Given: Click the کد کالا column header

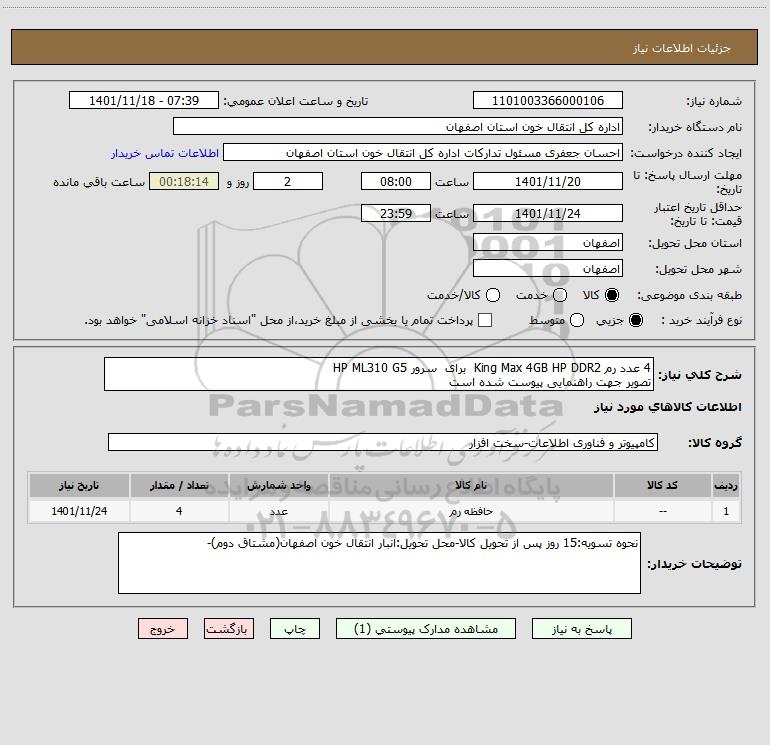Looking at the screenshot, I should 662,486.
